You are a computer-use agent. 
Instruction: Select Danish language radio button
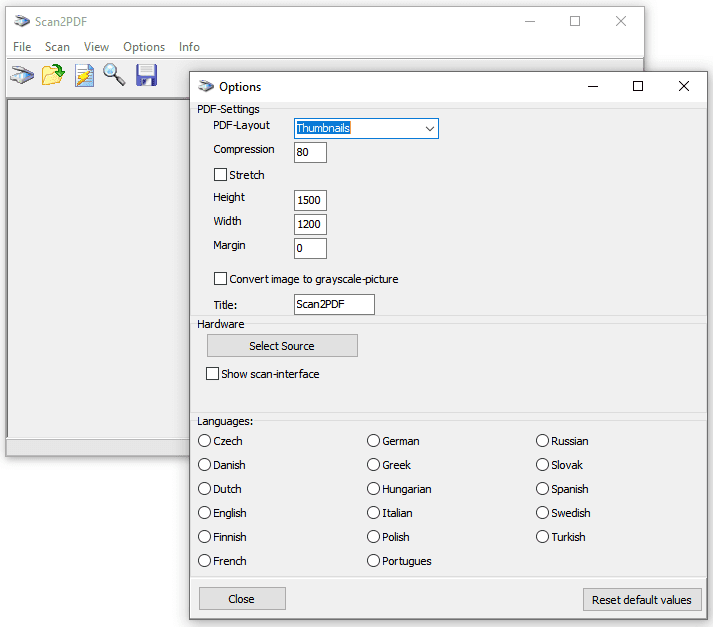205,465
